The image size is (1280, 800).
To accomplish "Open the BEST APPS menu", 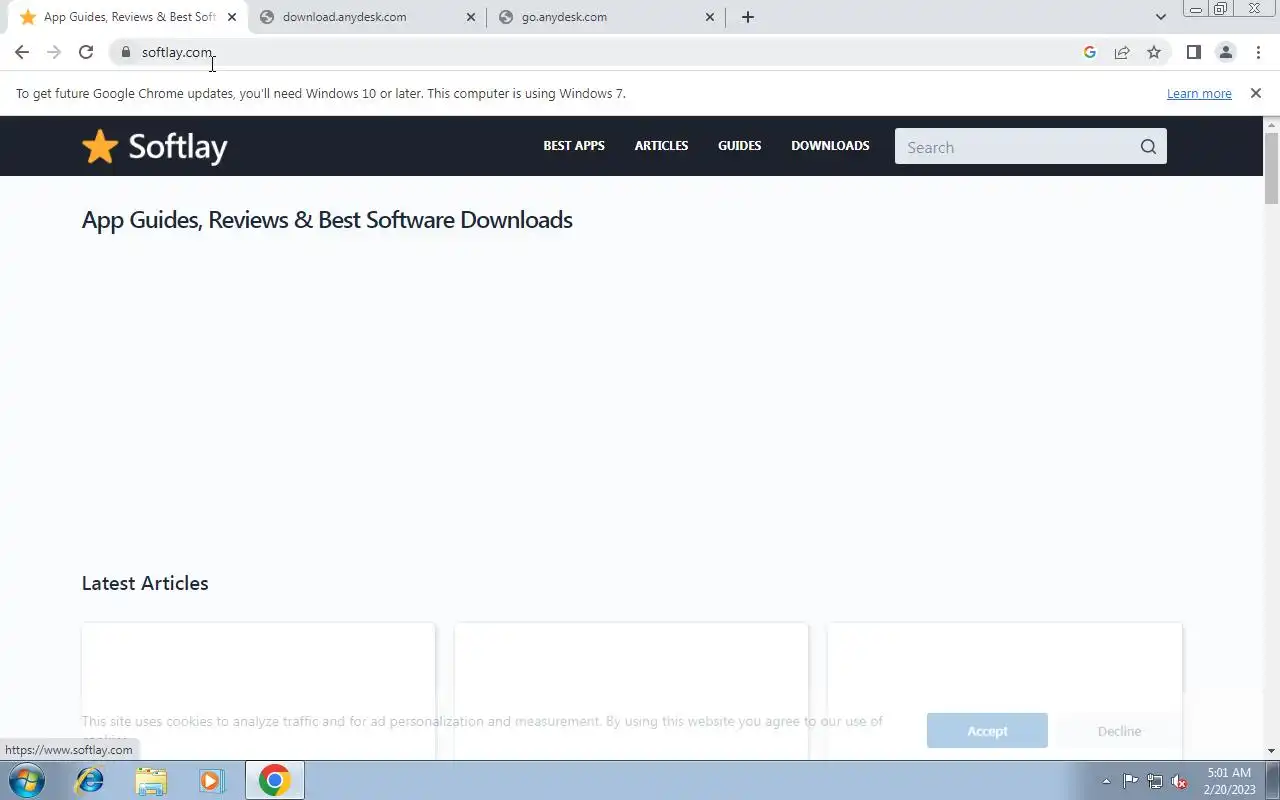I will click(x=574, y=146).
